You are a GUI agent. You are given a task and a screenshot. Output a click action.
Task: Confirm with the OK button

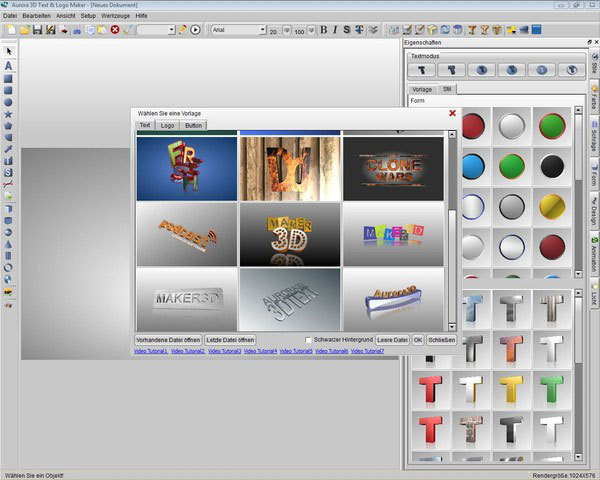coord(418,340)
